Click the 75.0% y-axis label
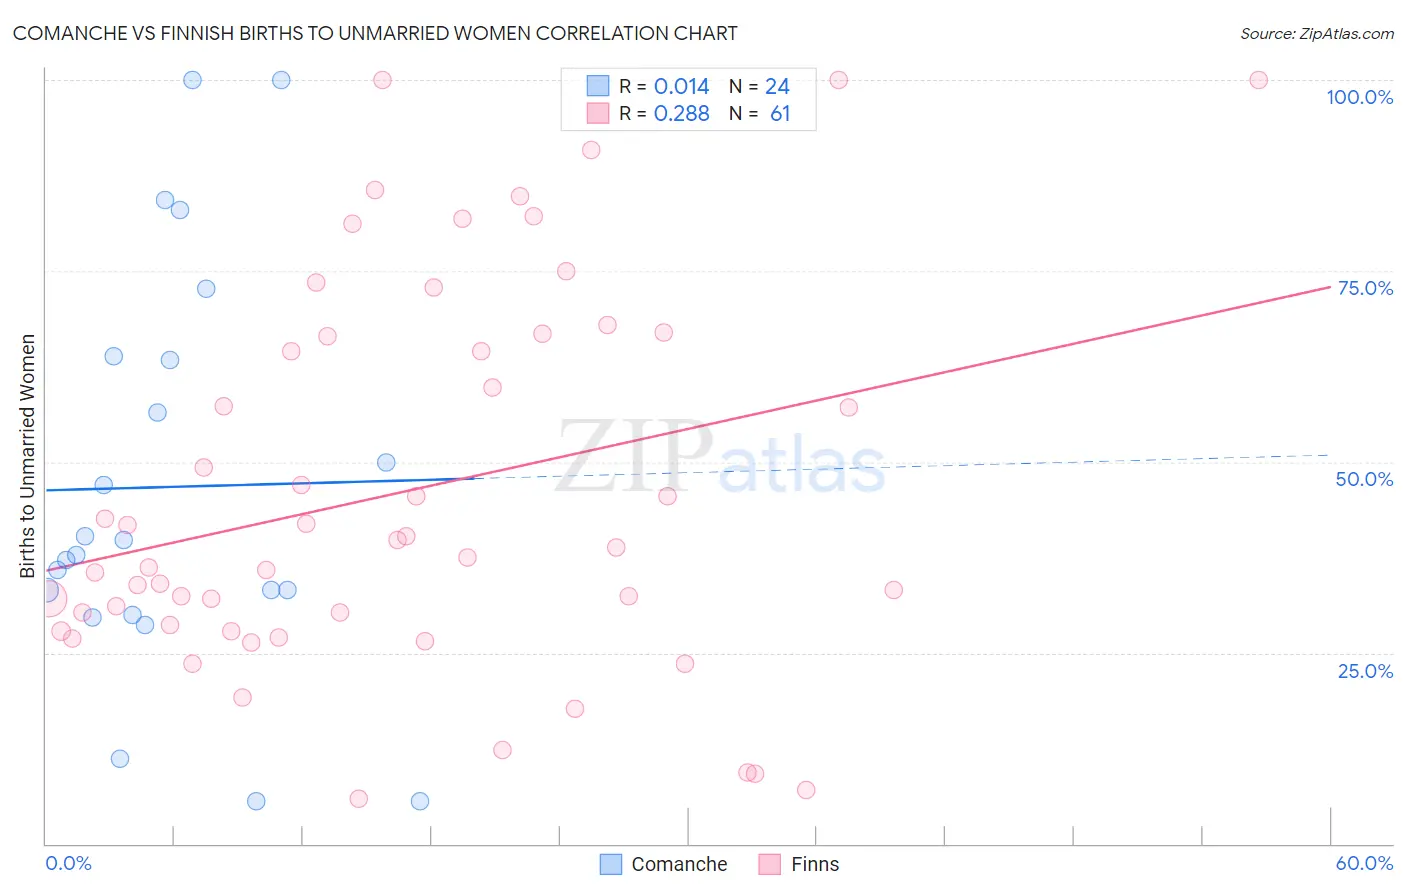 pyautogui.click(x=1366, y=288)
